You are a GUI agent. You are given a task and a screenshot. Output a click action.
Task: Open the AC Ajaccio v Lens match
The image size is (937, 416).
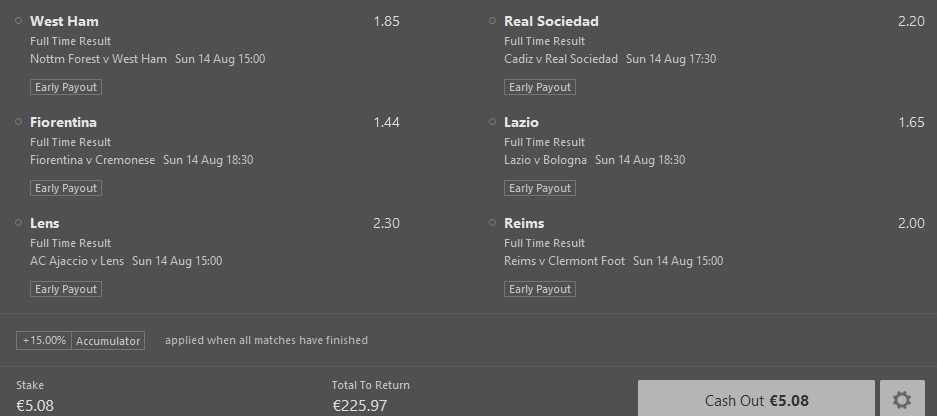[77, 261]
